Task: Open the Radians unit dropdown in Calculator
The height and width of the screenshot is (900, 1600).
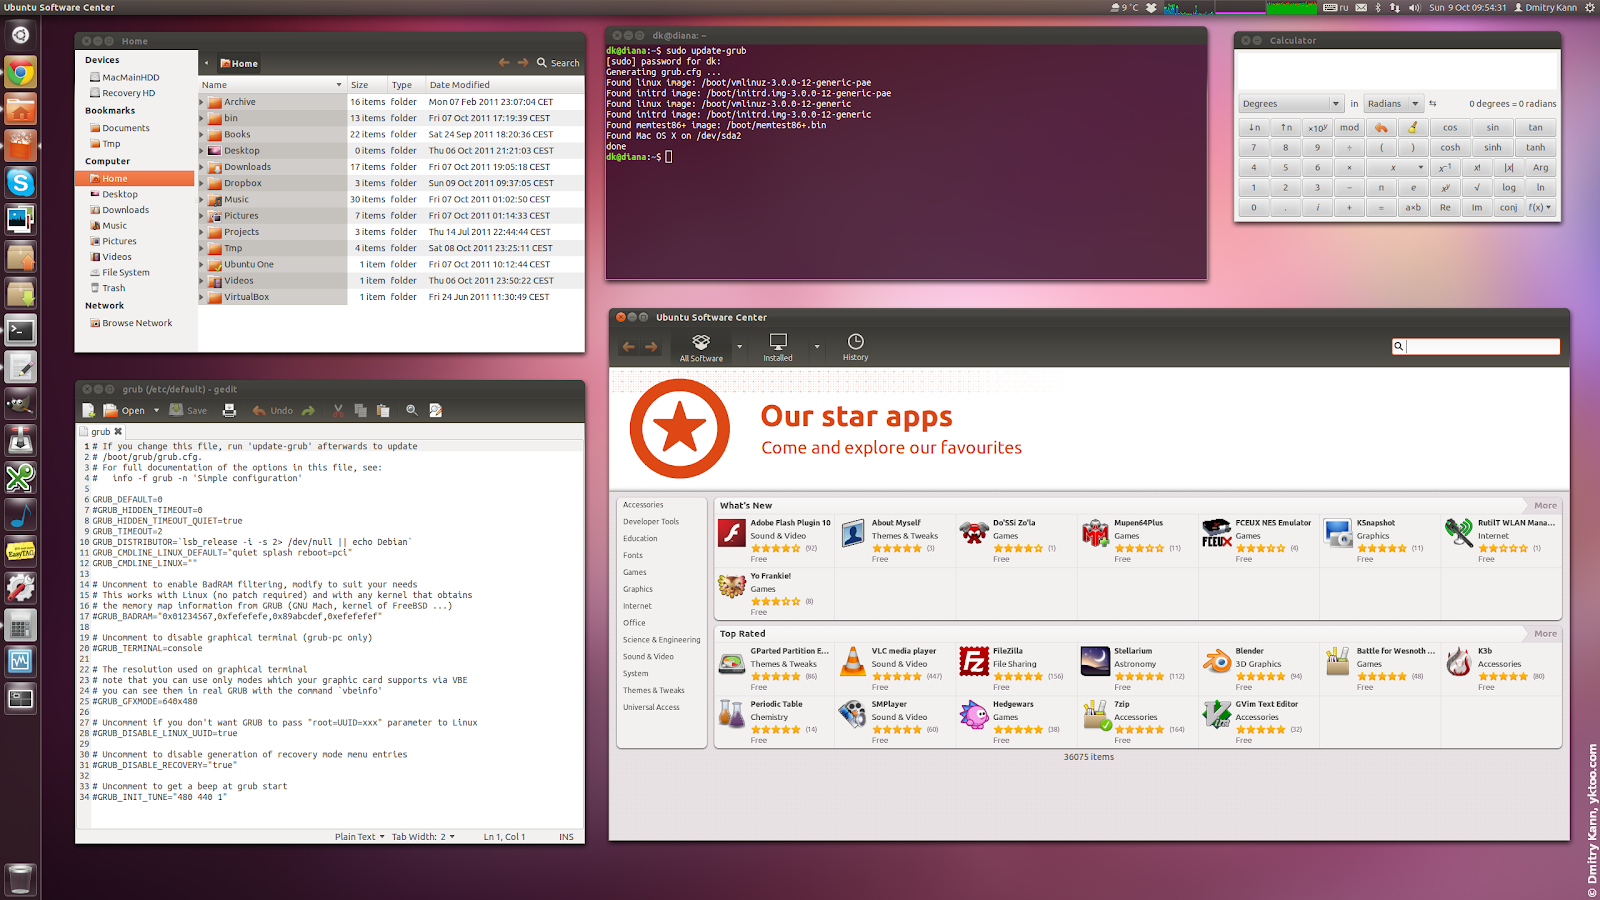Action: pyautogui.click(x=1393, y=103)
